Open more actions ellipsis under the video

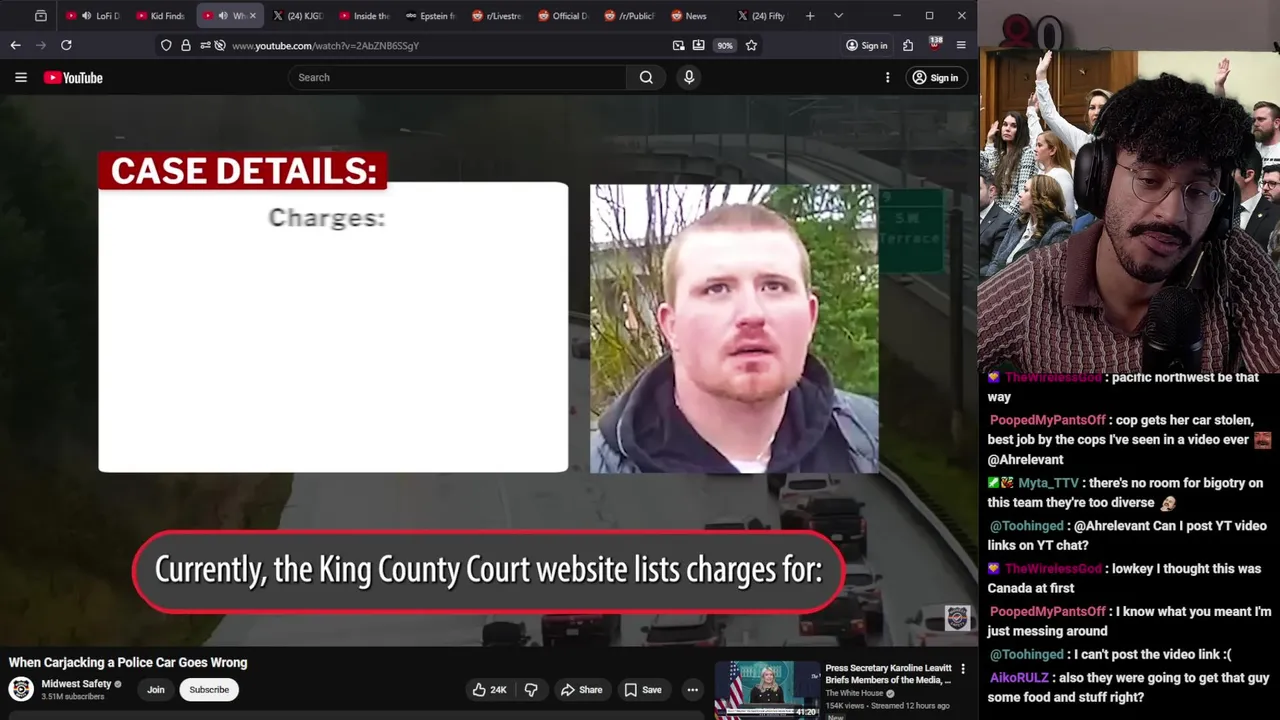692,689
